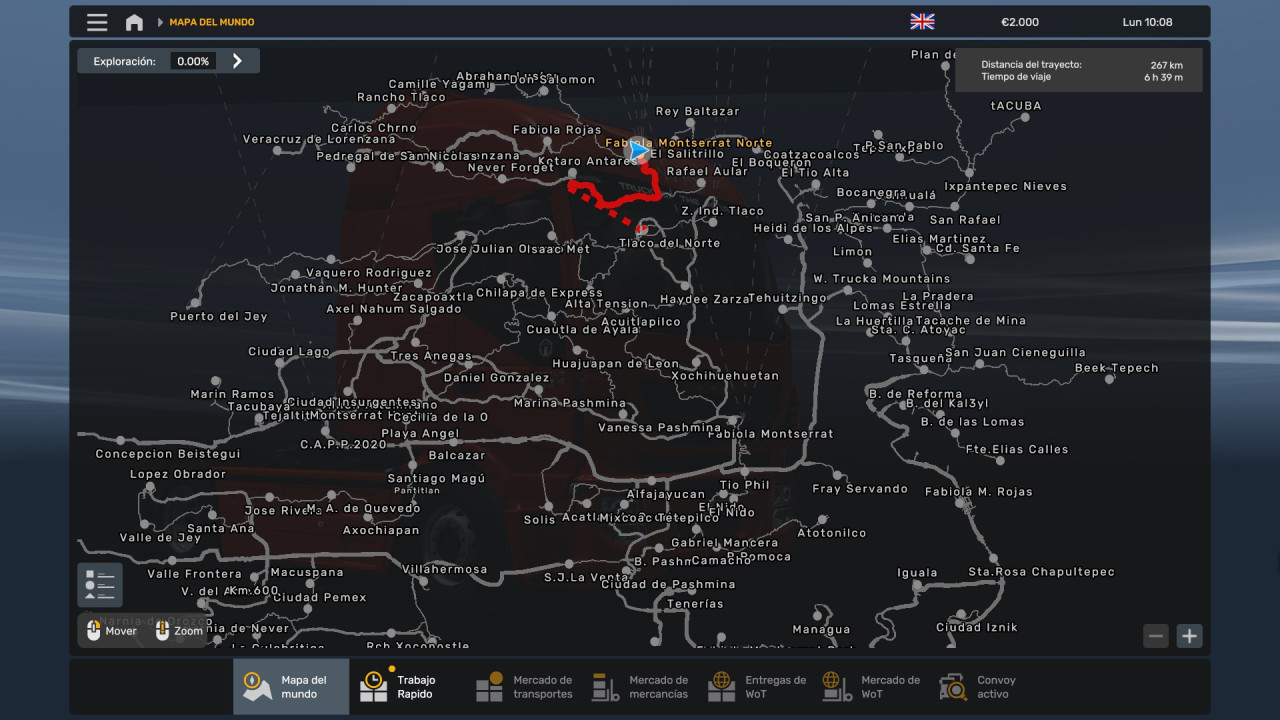Select Vanessa Pashmina city label
The width and height of the screenshot is (1280, 720).
(x=659, y=428)
